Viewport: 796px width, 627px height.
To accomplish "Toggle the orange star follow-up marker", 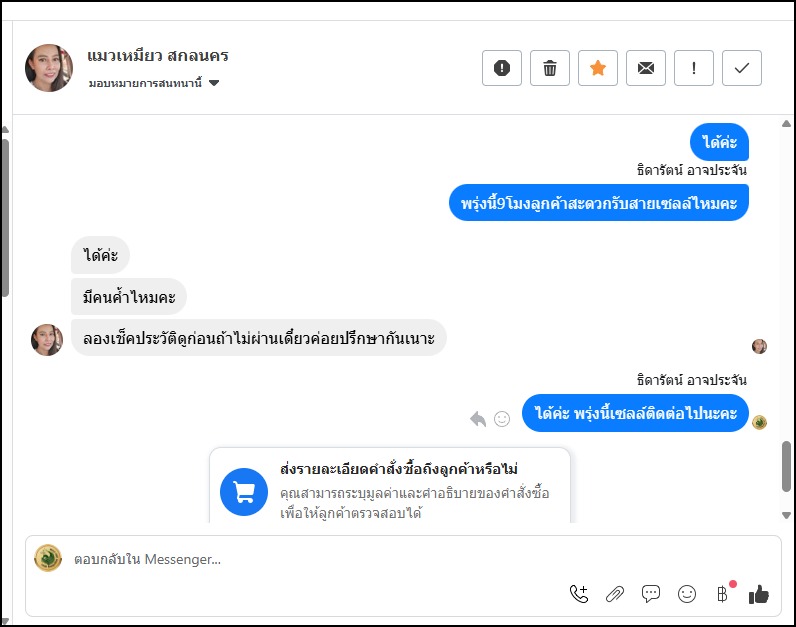I will 598,68.
